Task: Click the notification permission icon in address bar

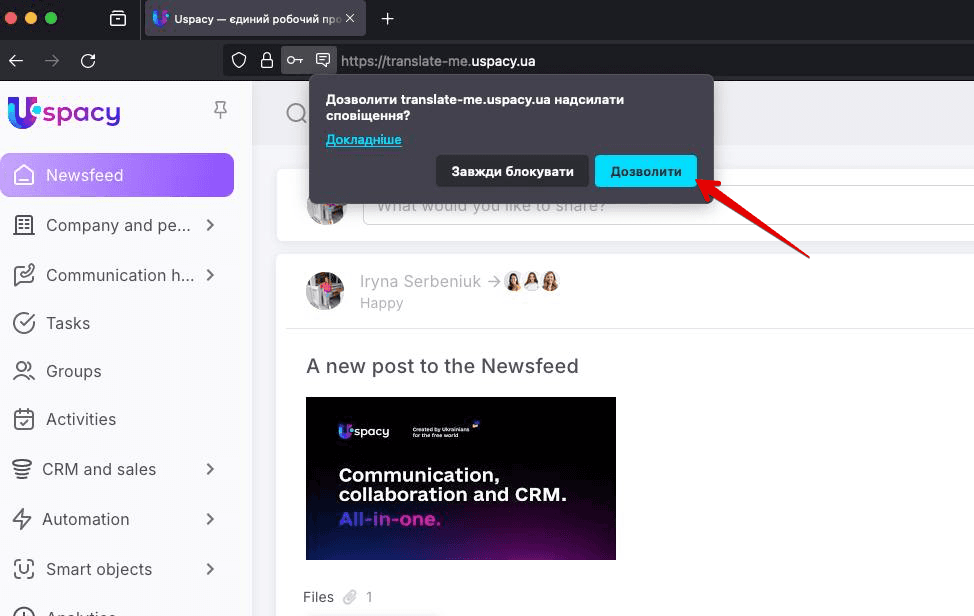Action: (323, 61)
